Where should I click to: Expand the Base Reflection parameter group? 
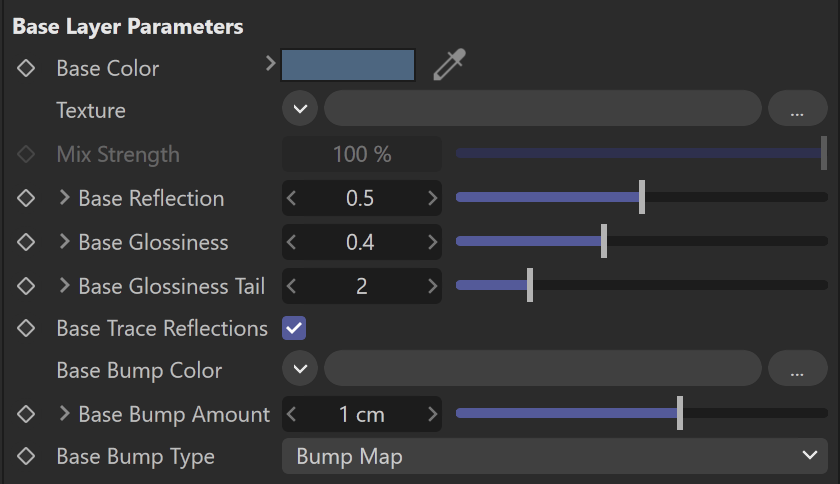[x=64, y=198]
